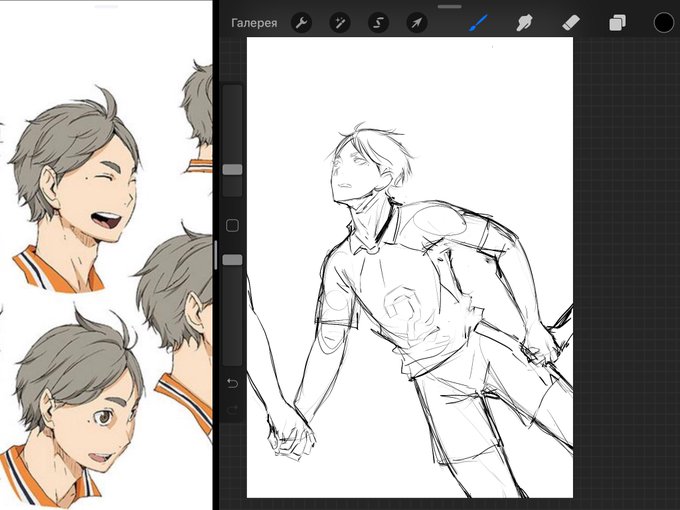The image size is (680, 510).
Task: Open the Gallery (Галерея) view
Action: point(254,23)
